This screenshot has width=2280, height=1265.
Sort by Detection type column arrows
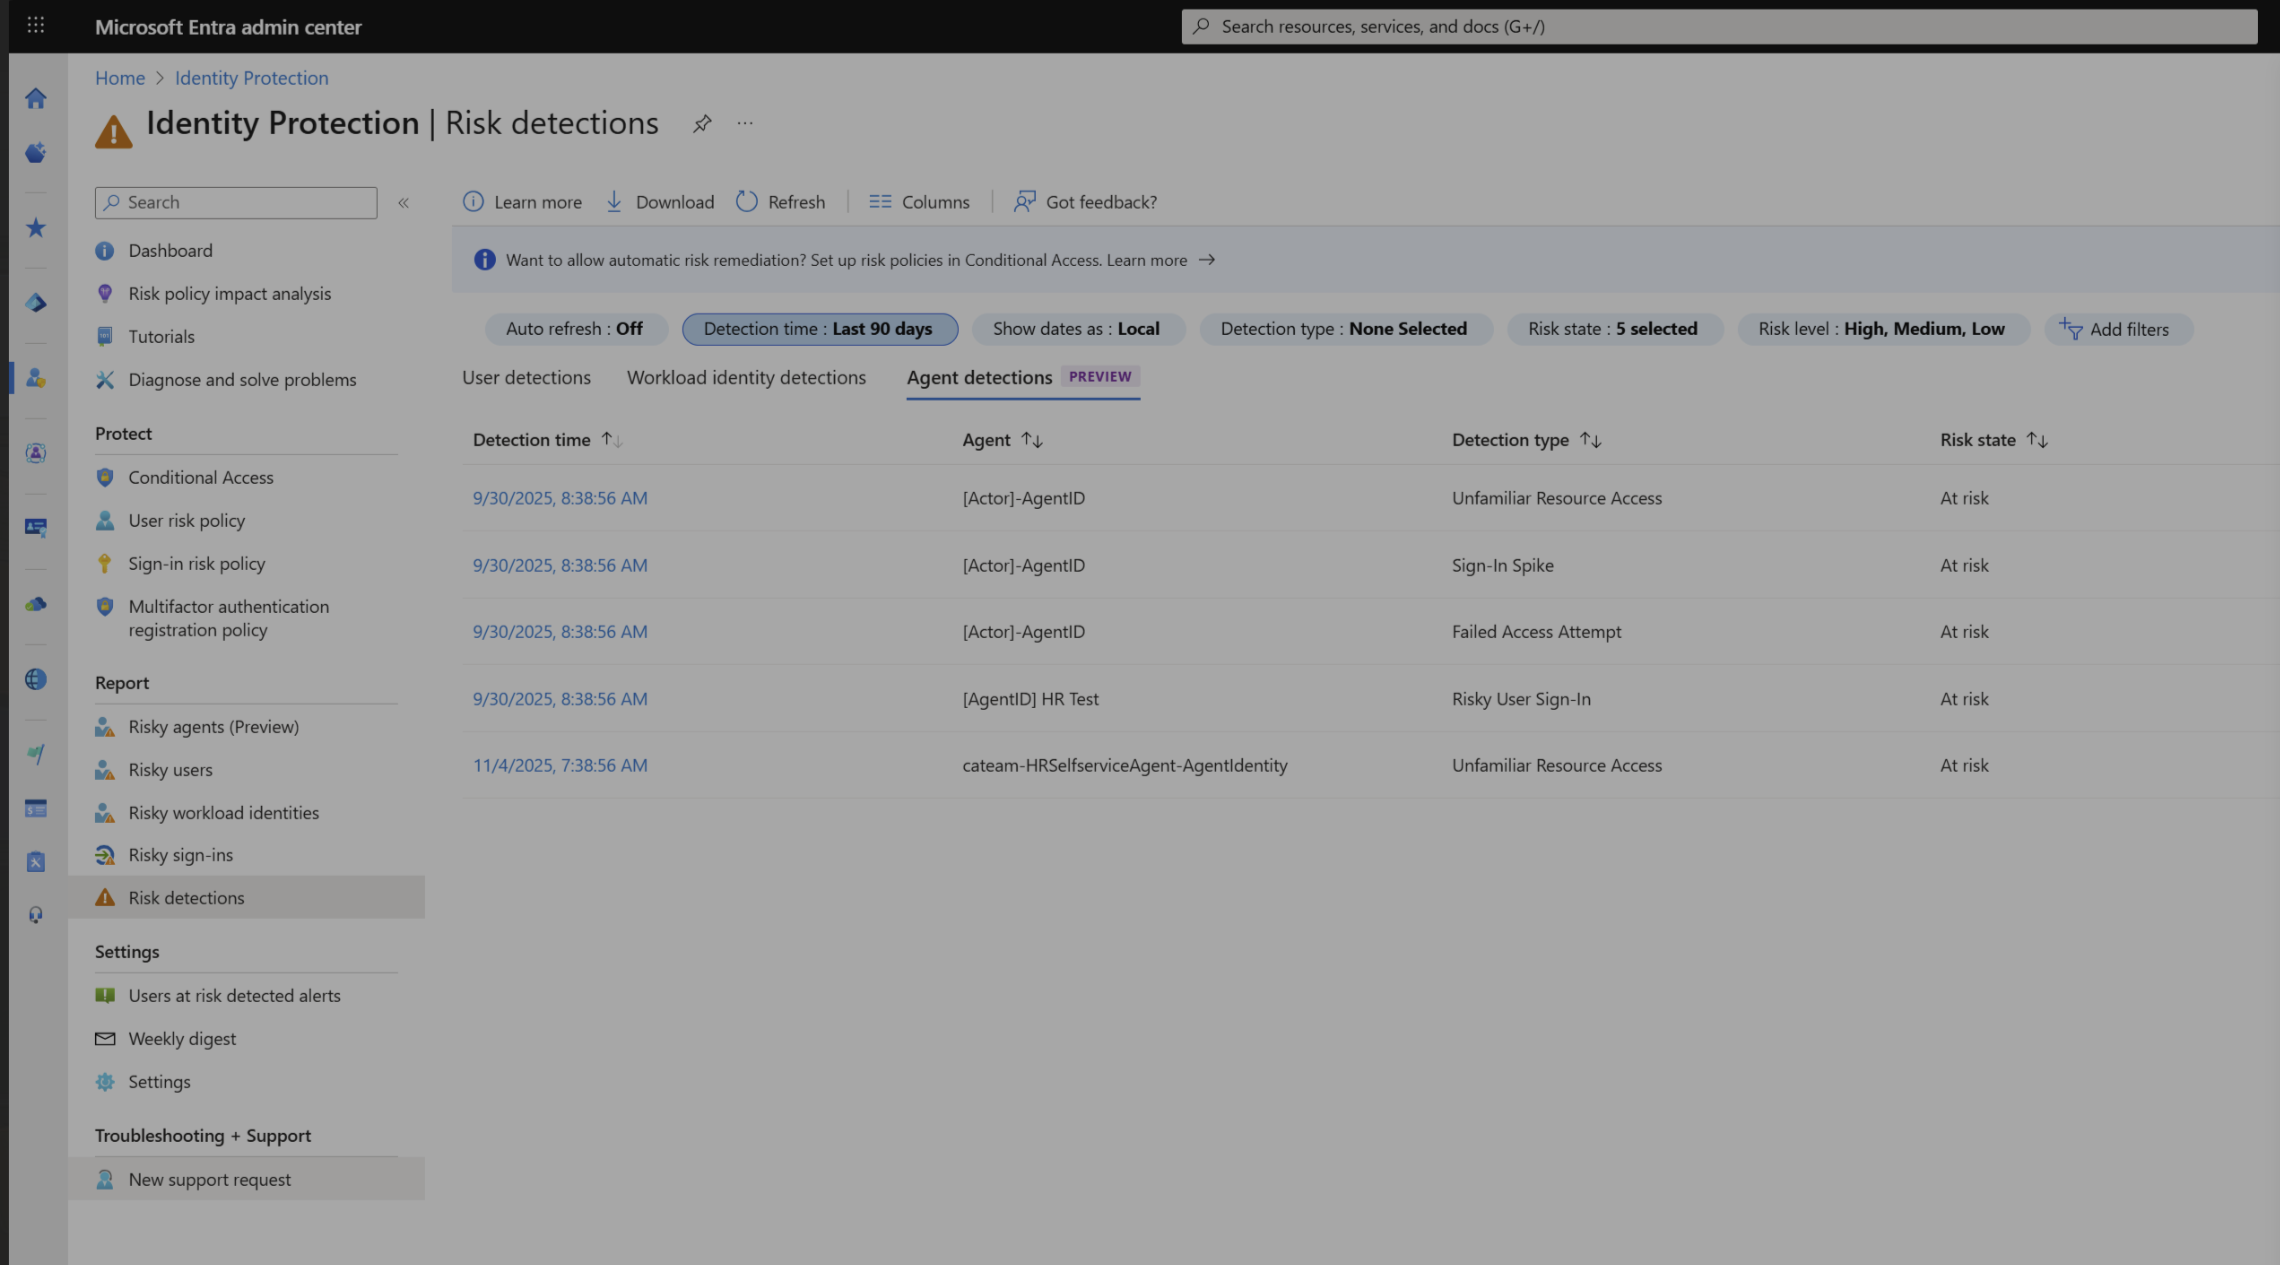[1590, 440]
